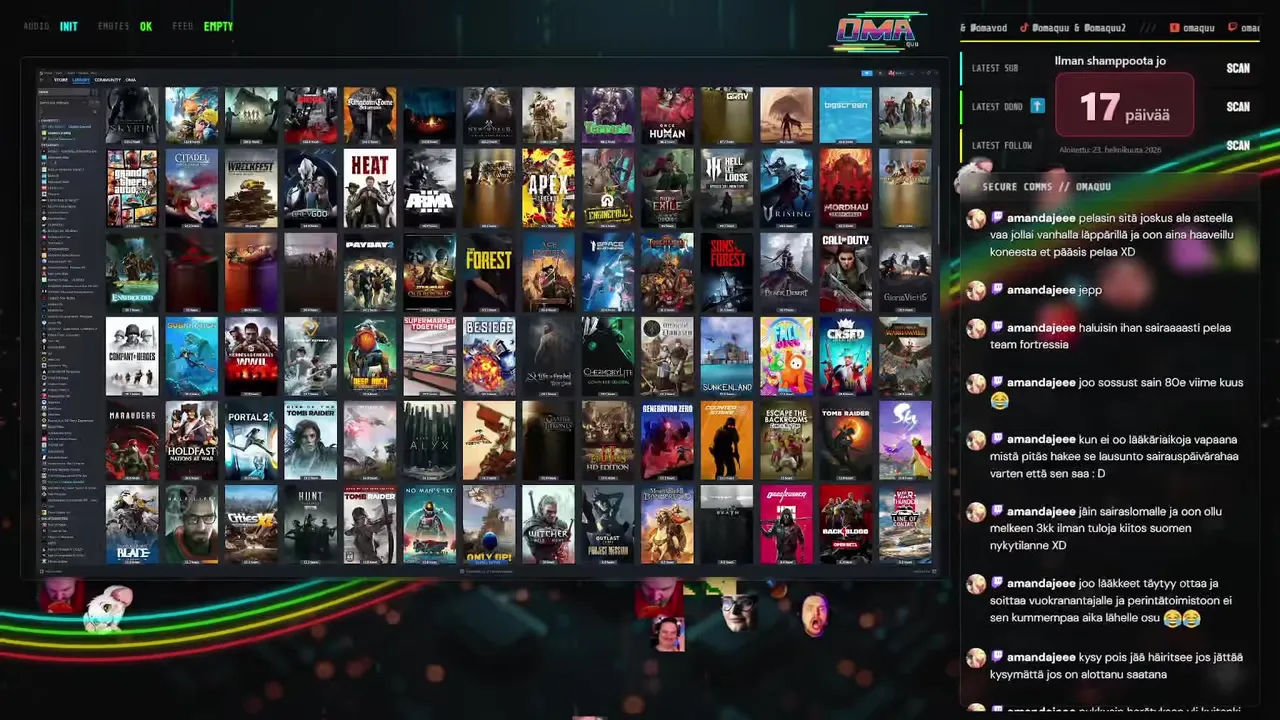Select the Besiege game cover
The height and width of the screenshot is (720, 1280).
tap(489, 356)
